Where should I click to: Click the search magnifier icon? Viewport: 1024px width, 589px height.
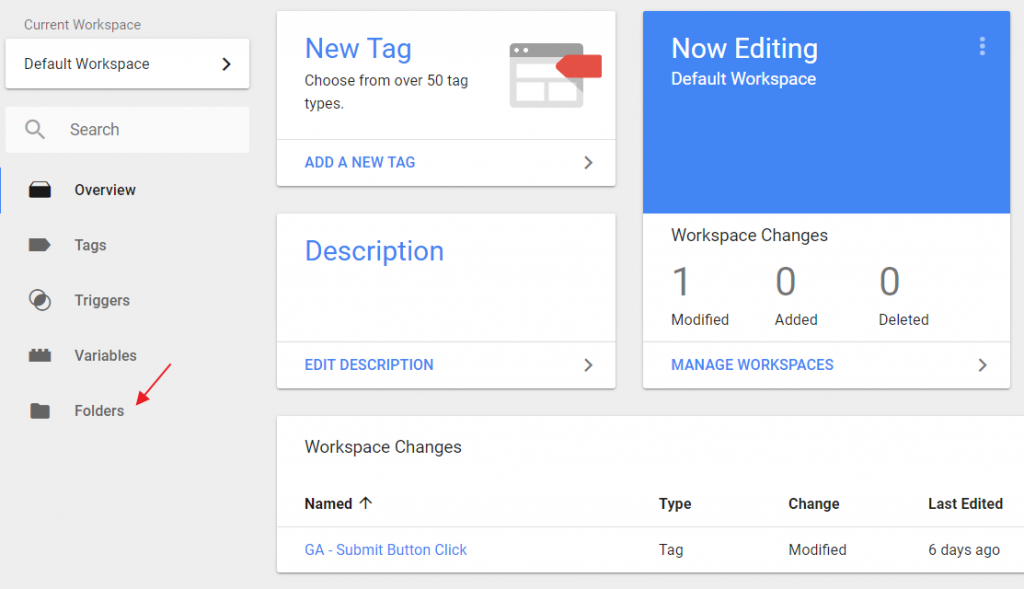coord(36,129)
